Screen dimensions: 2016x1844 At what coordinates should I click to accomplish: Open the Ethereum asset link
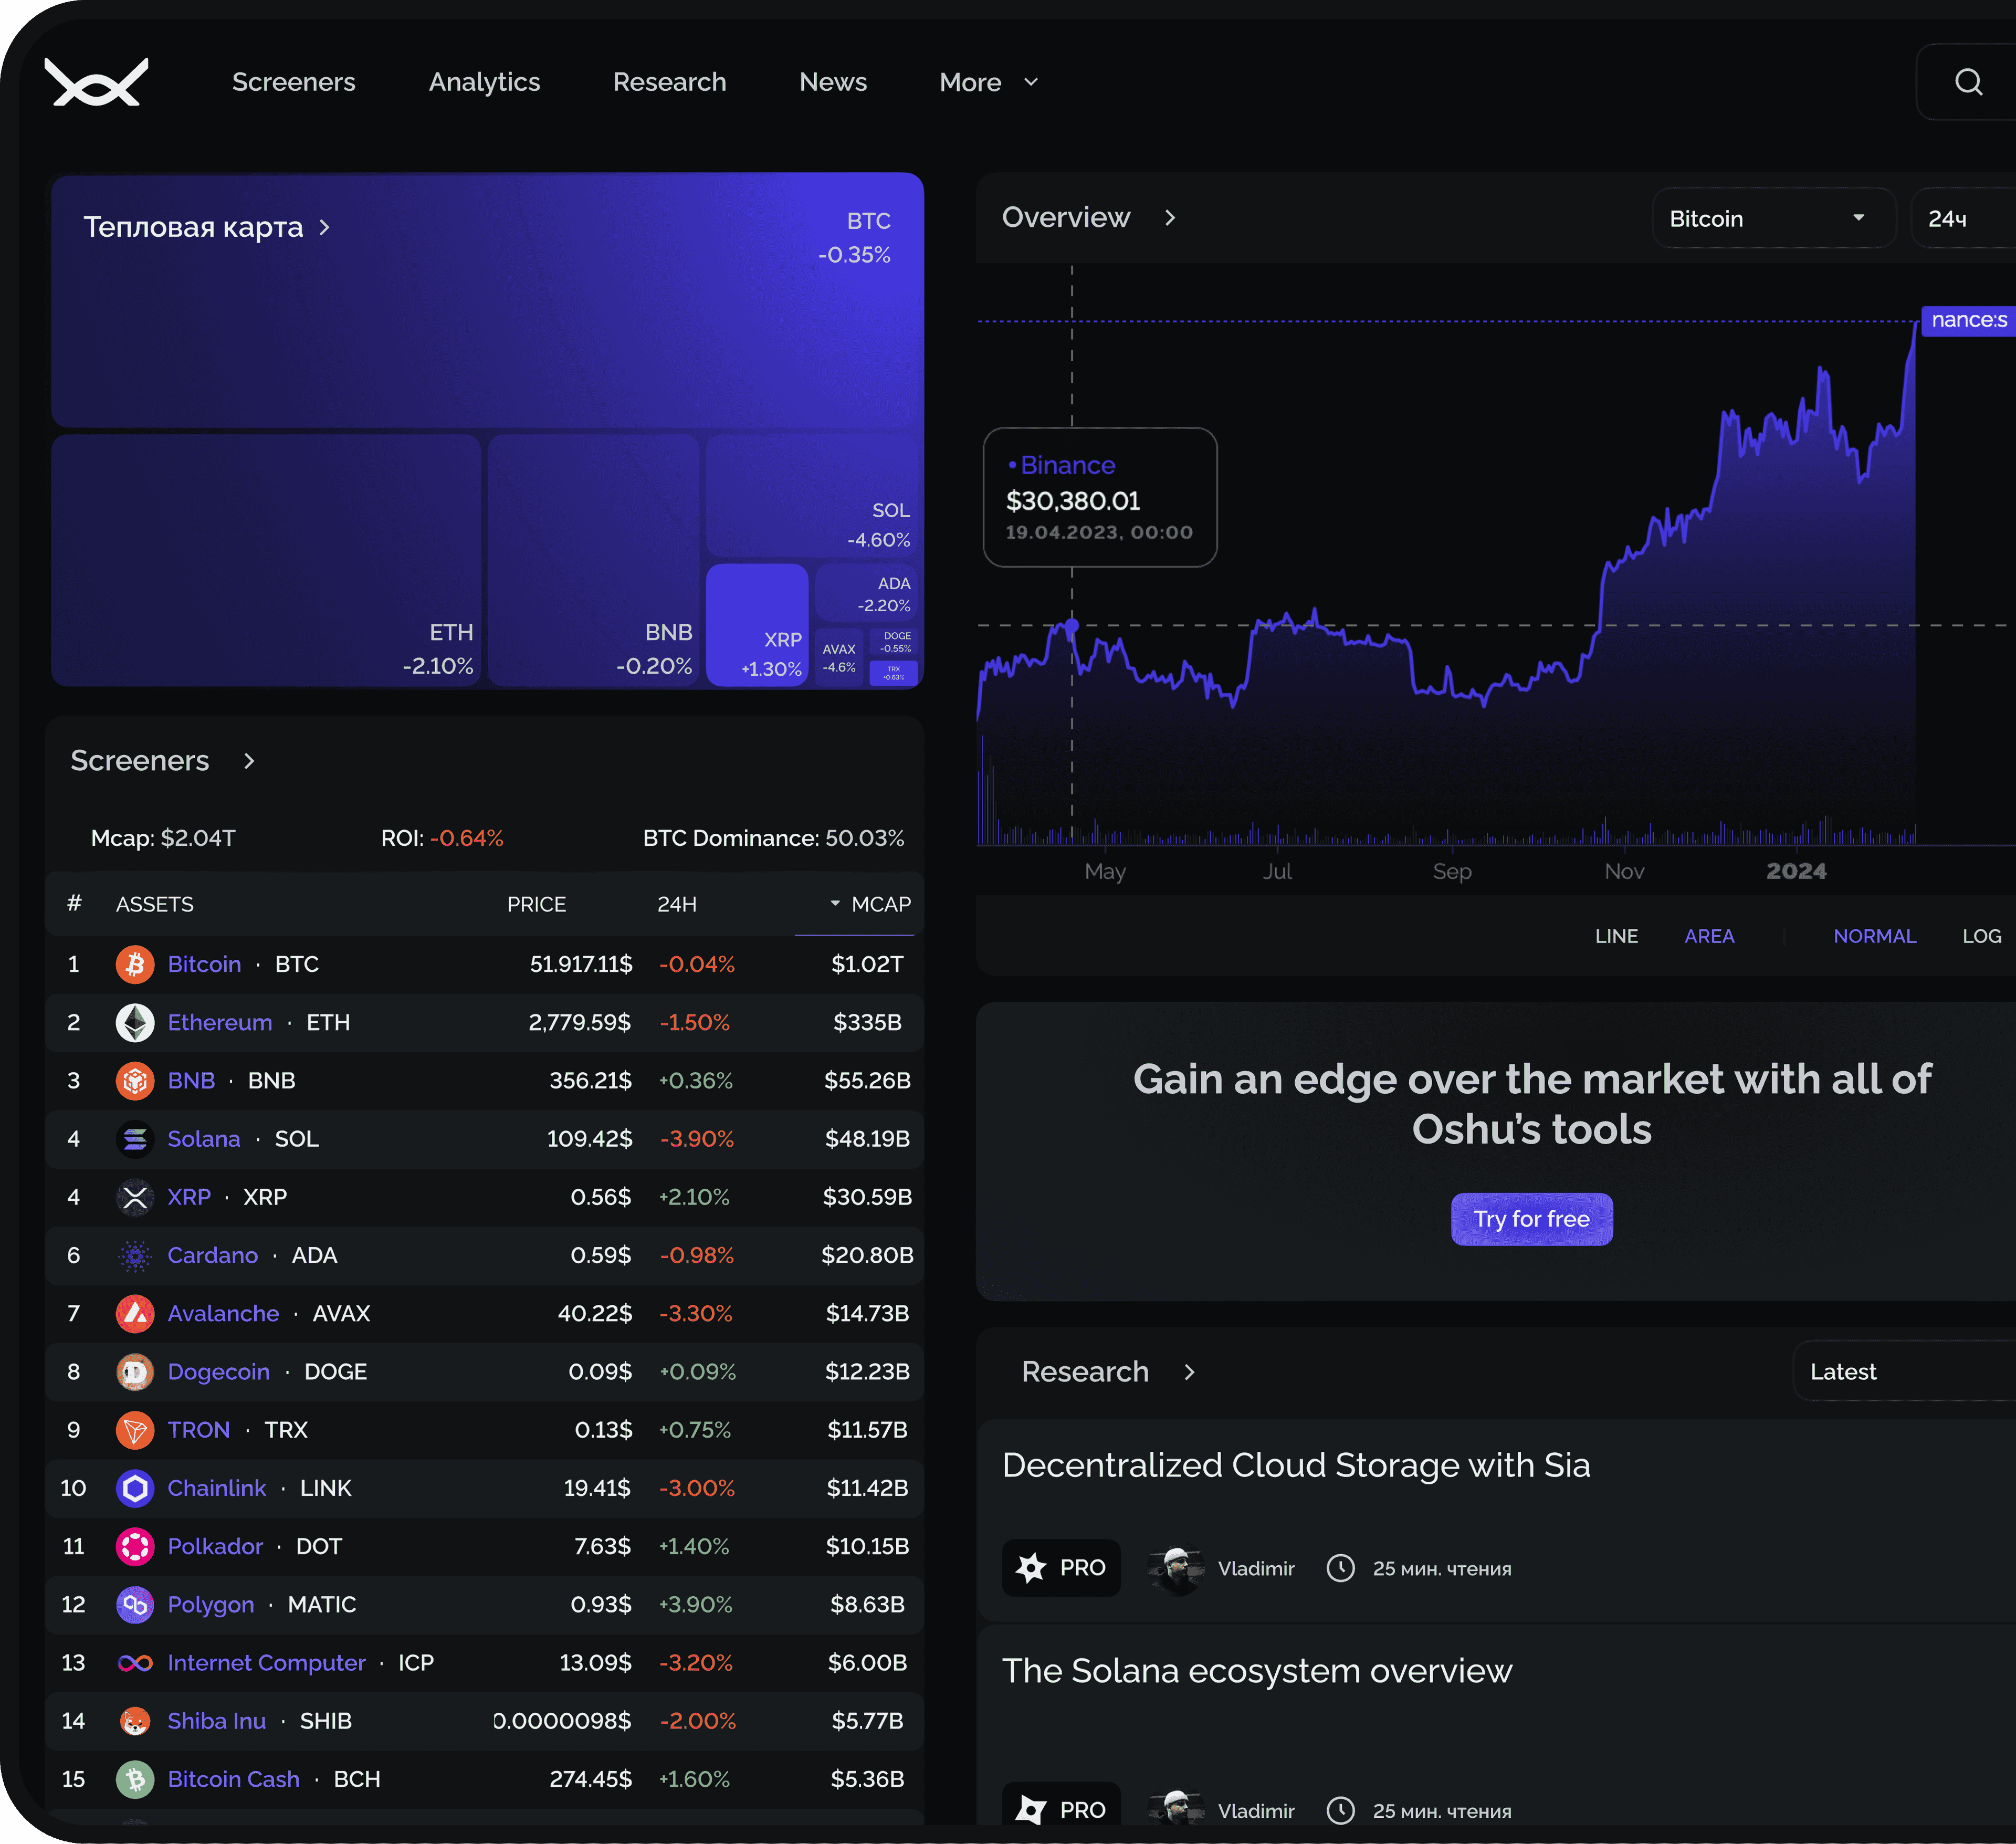[220, 1022]
